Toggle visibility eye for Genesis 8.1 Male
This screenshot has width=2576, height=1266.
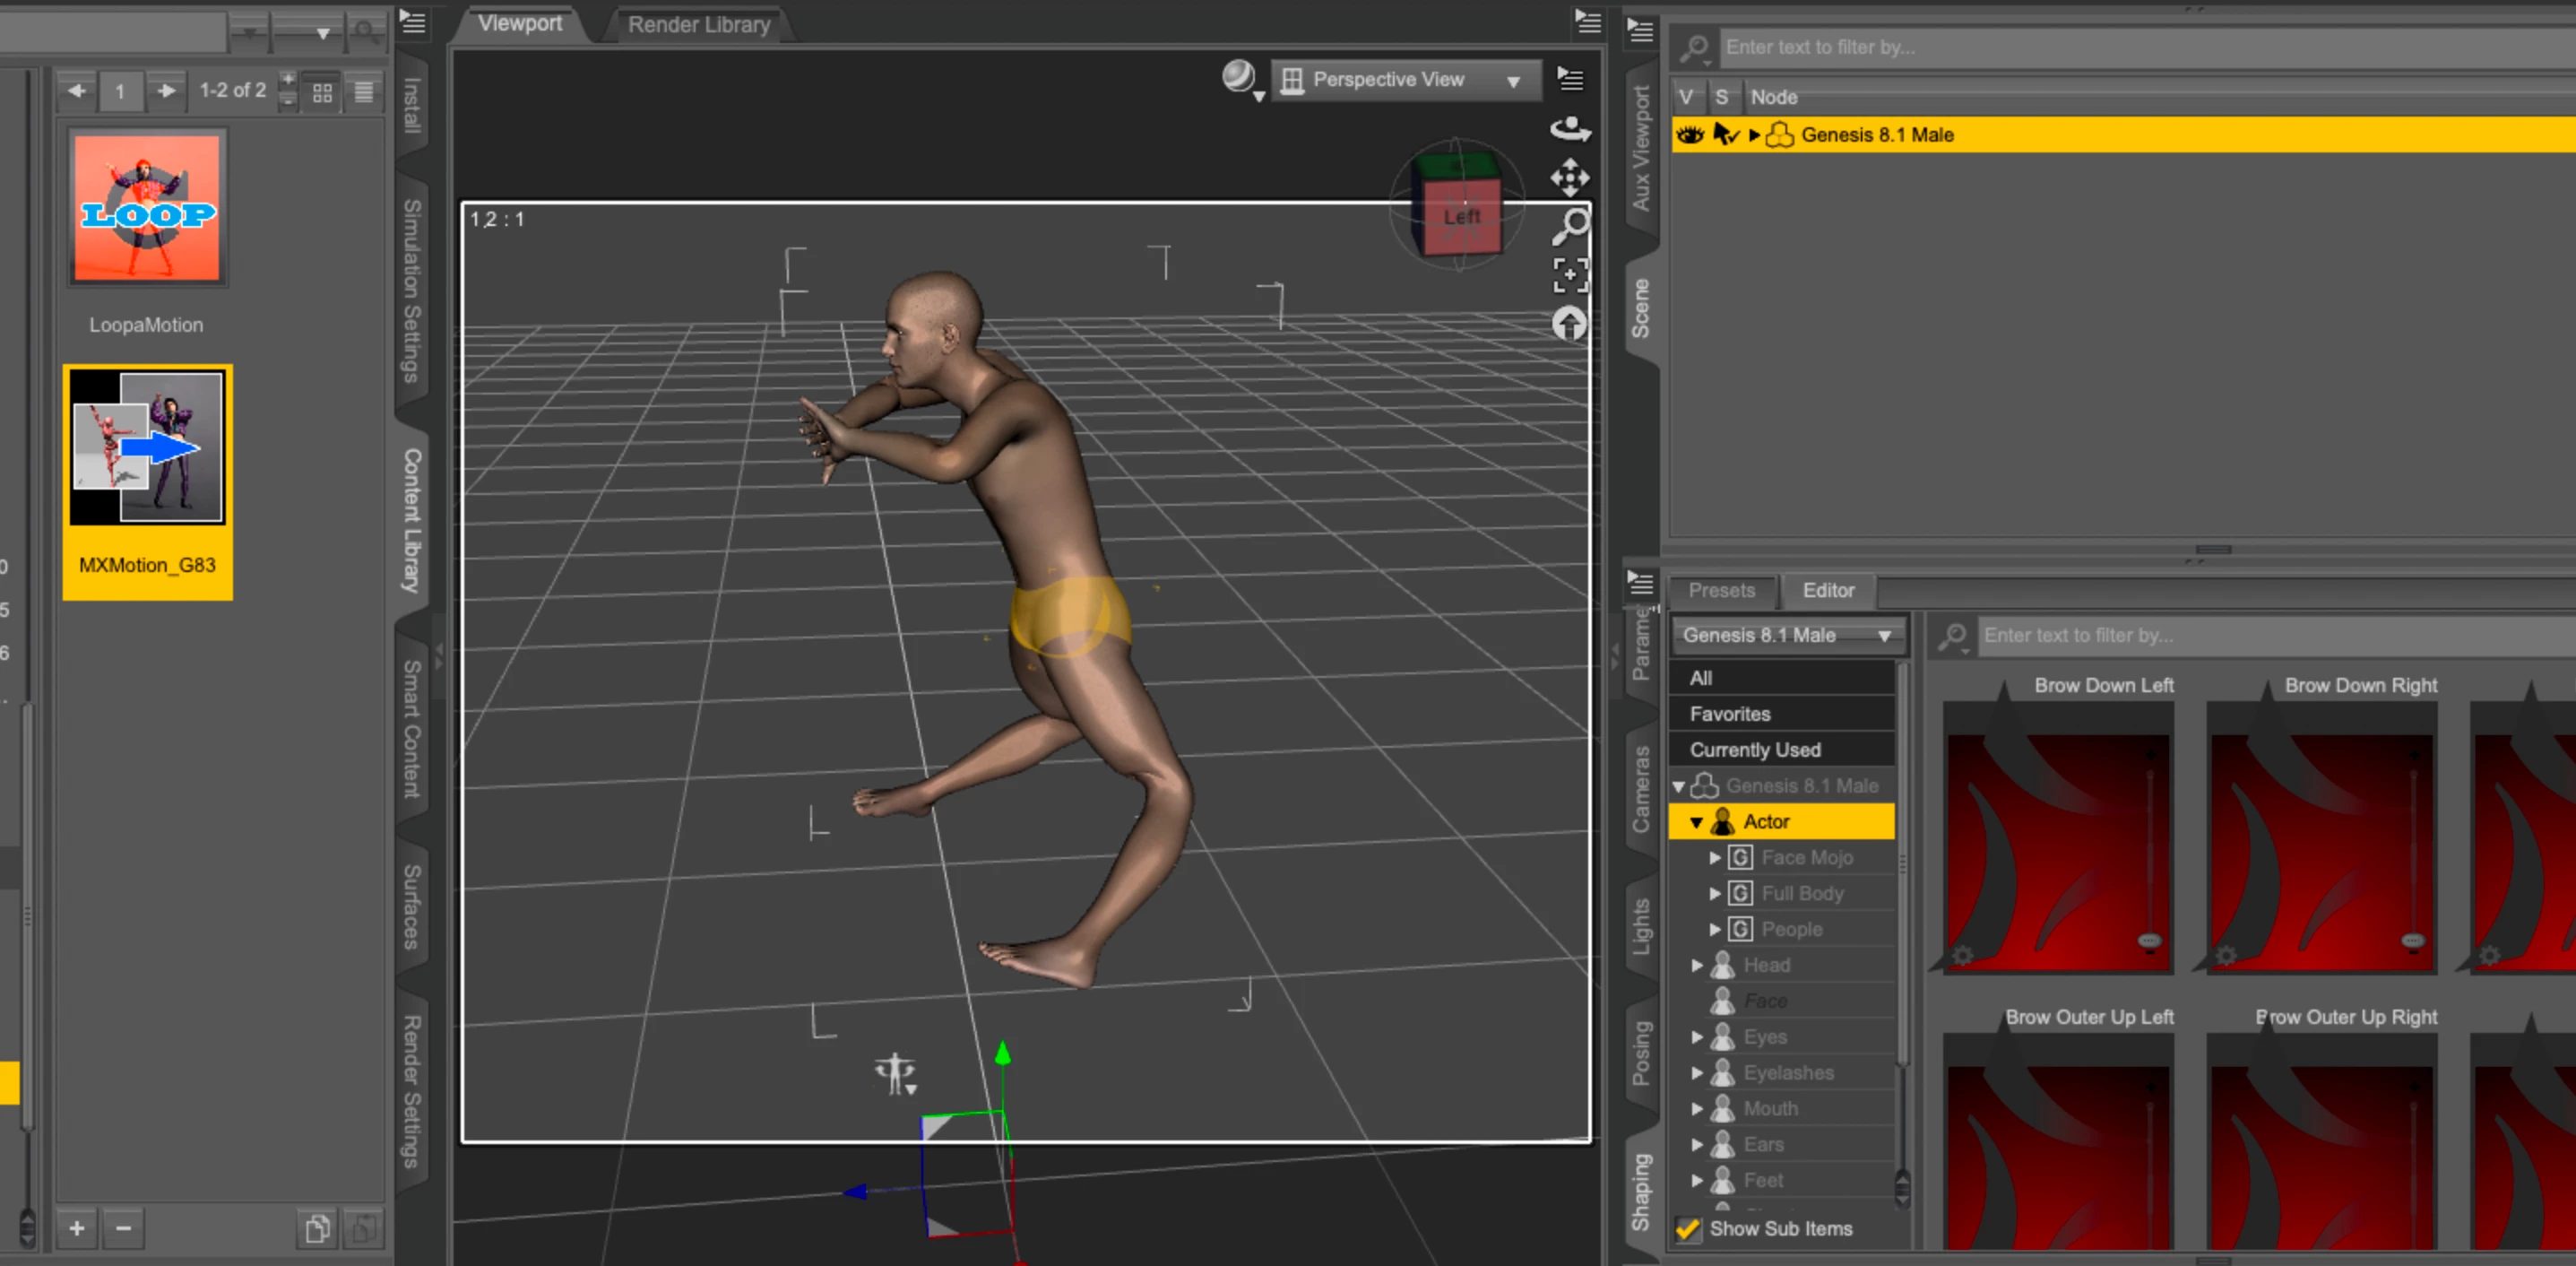click(x=1689, y=135)
